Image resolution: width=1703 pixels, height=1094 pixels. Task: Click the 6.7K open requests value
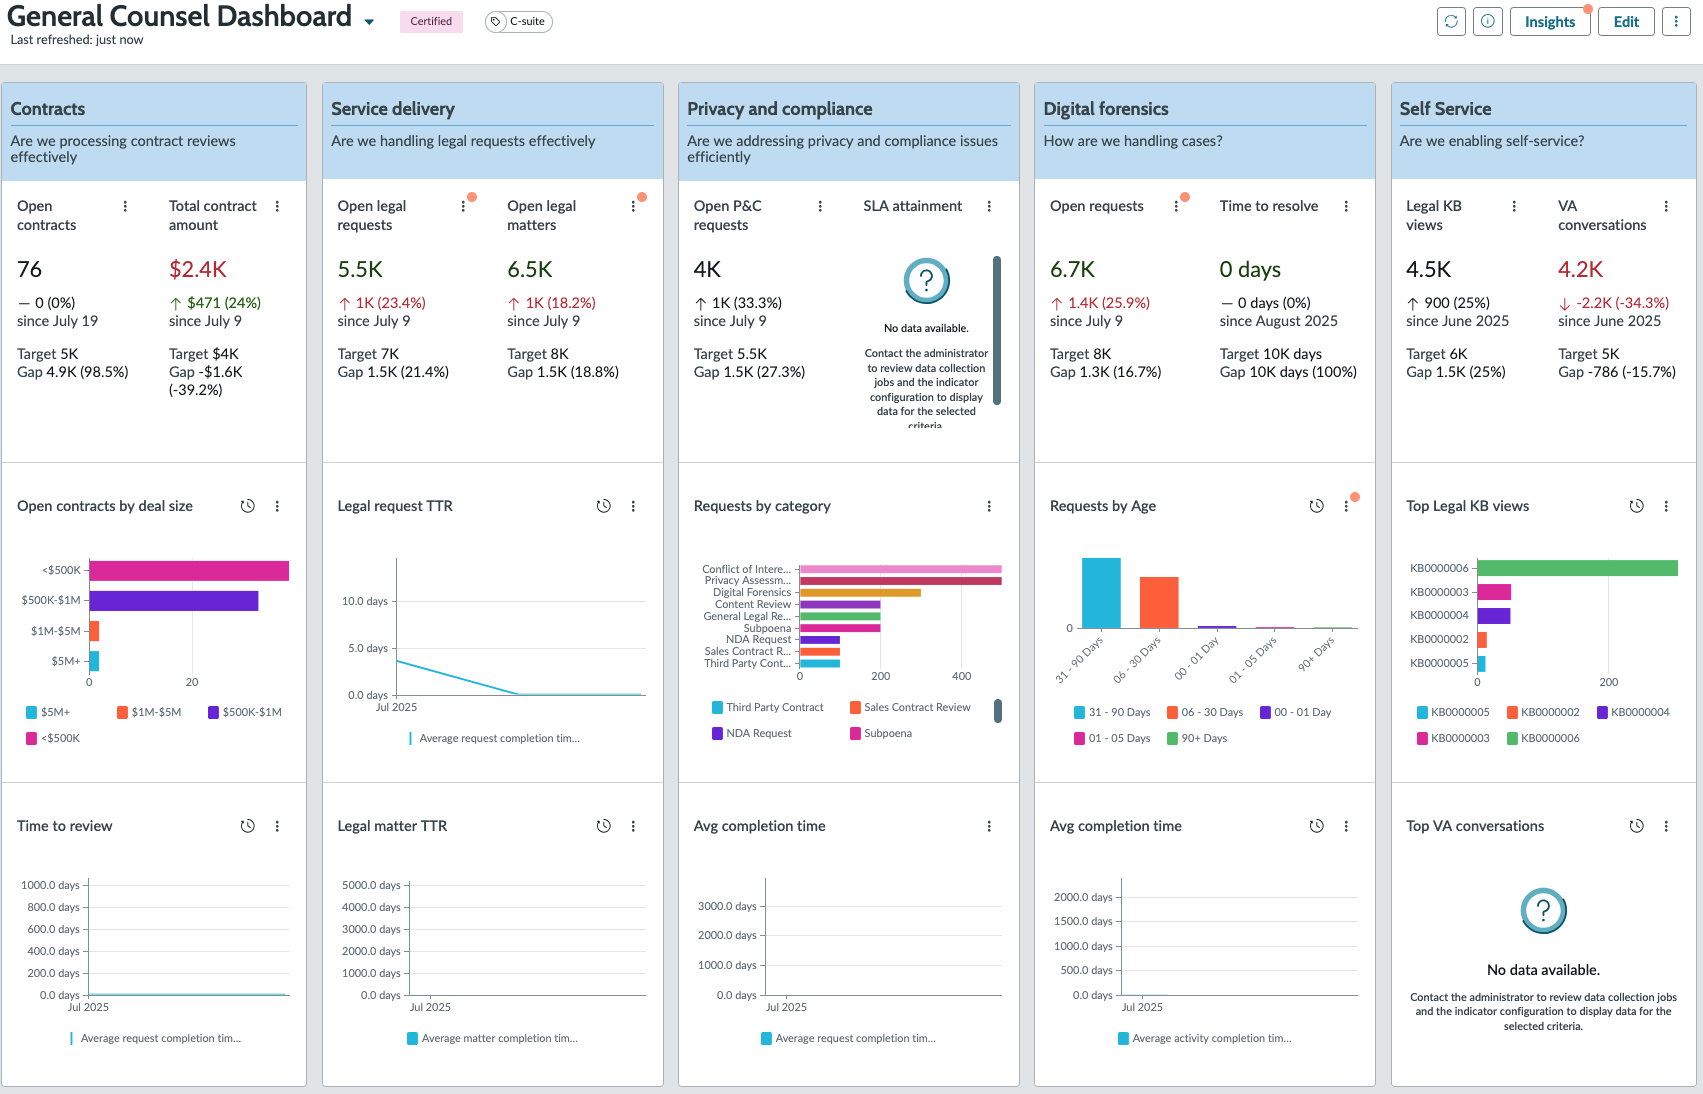point(1072,269)
